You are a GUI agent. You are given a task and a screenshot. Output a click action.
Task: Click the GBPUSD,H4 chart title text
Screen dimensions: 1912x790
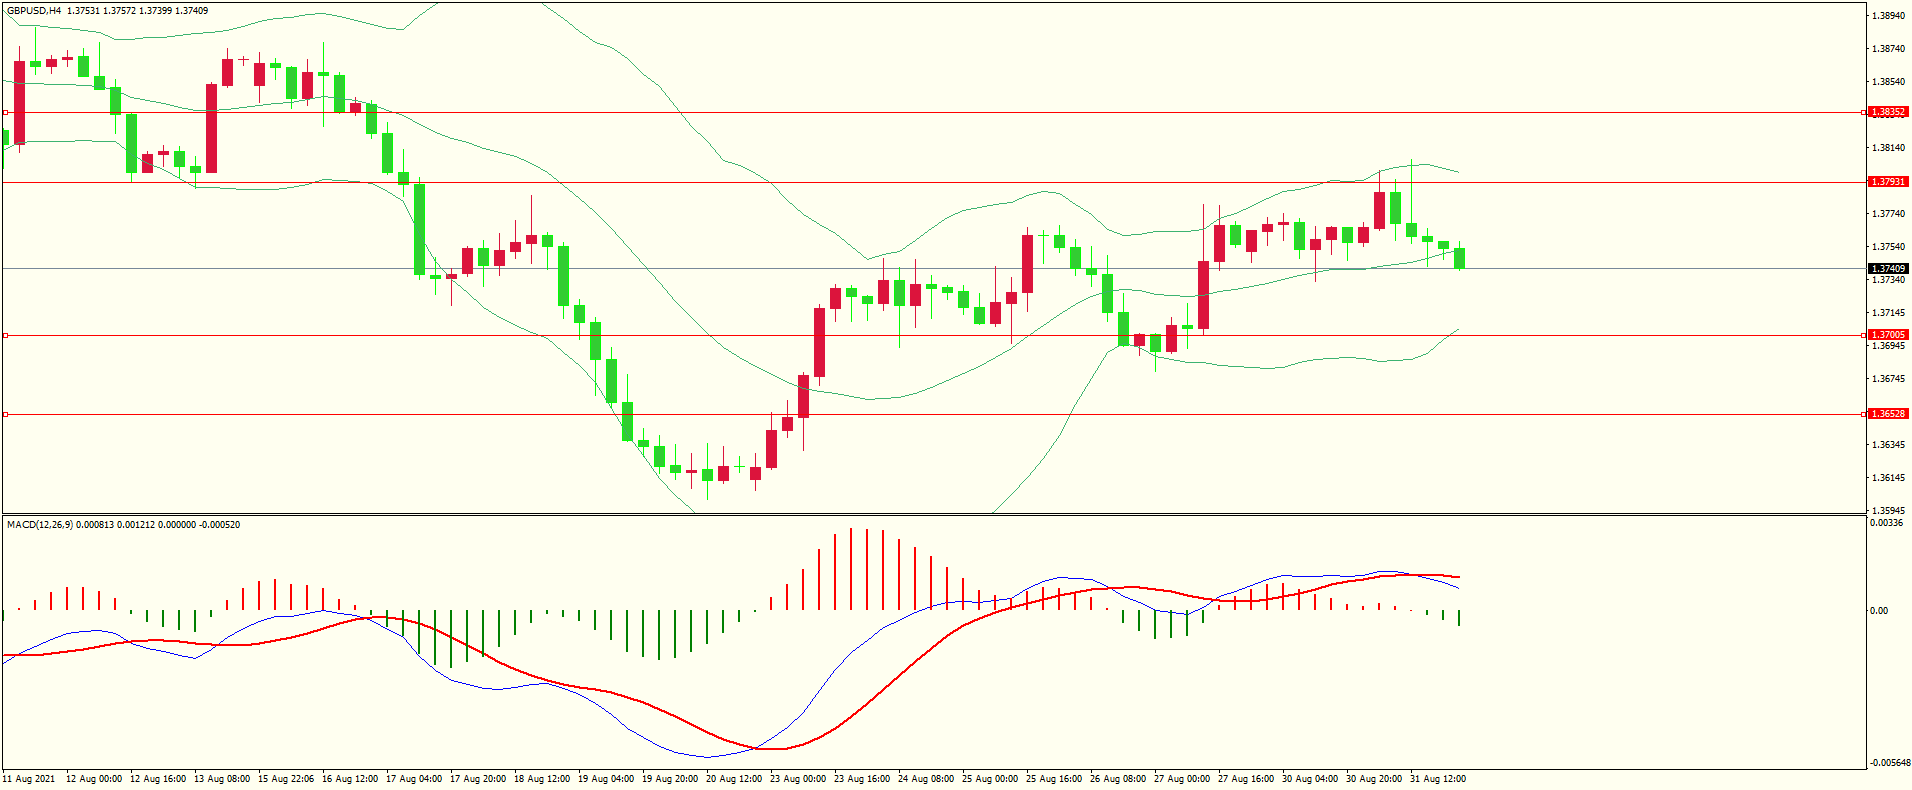(x=33, y=11)
